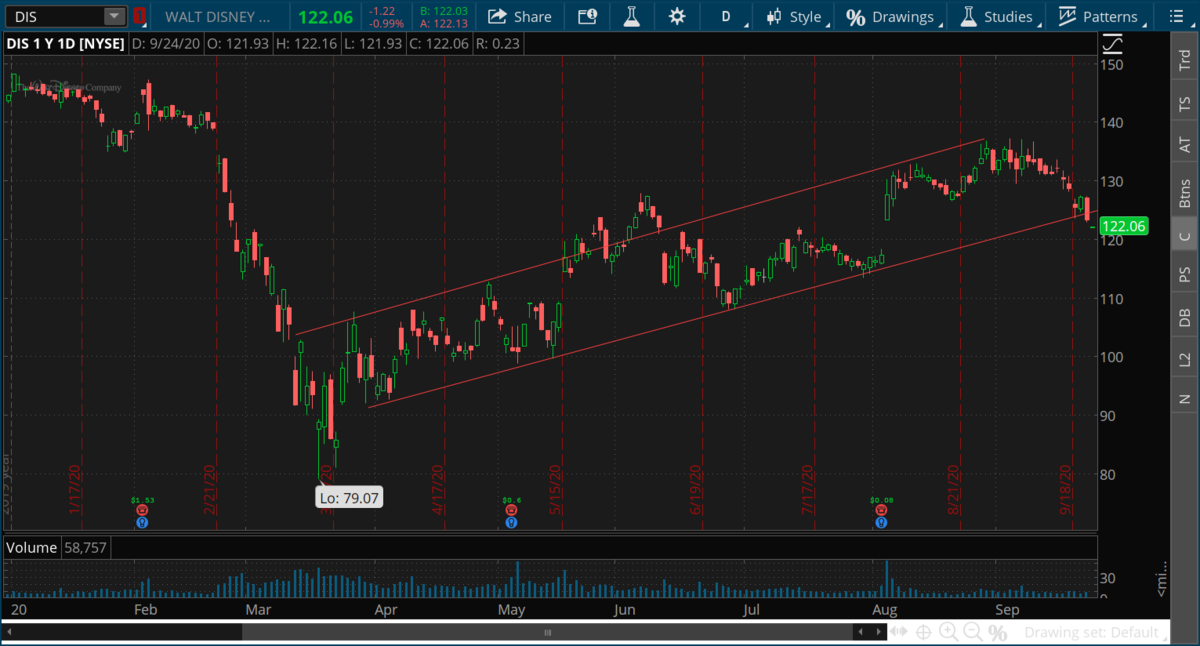Click the percent drawing tool icon

pos(997,632)
